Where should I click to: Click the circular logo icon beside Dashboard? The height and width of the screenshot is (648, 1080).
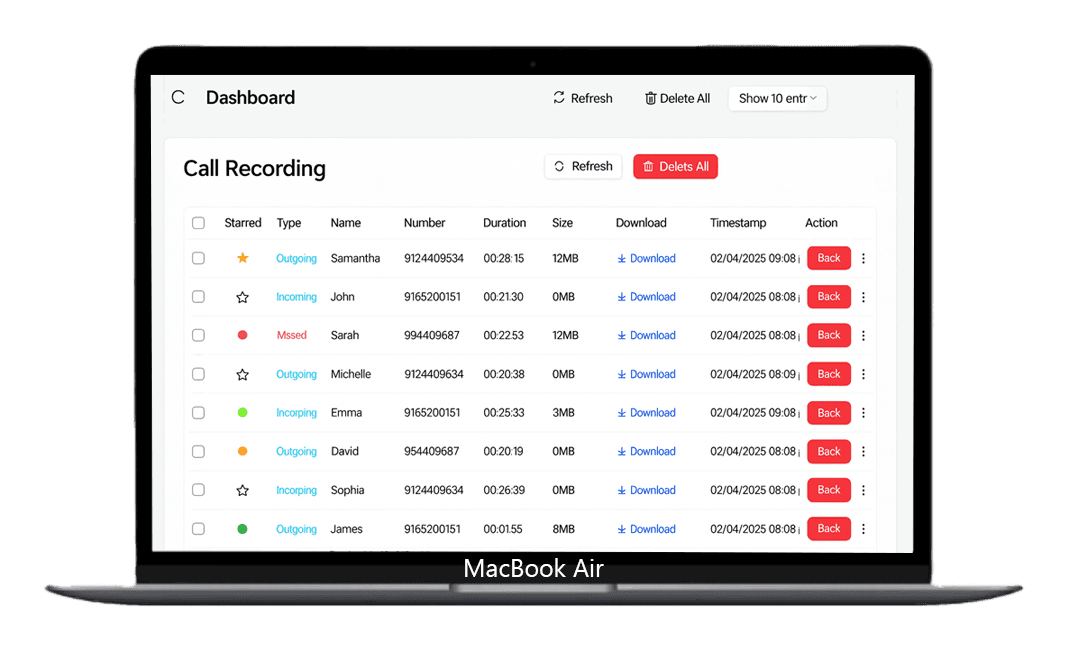[178, 97]
